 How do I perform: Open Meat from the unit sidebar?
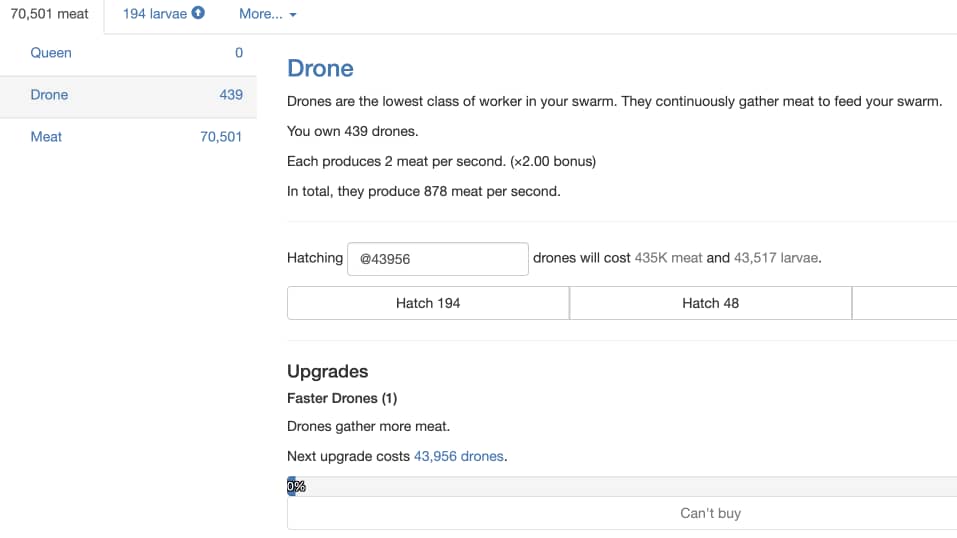tap(46, 136)
